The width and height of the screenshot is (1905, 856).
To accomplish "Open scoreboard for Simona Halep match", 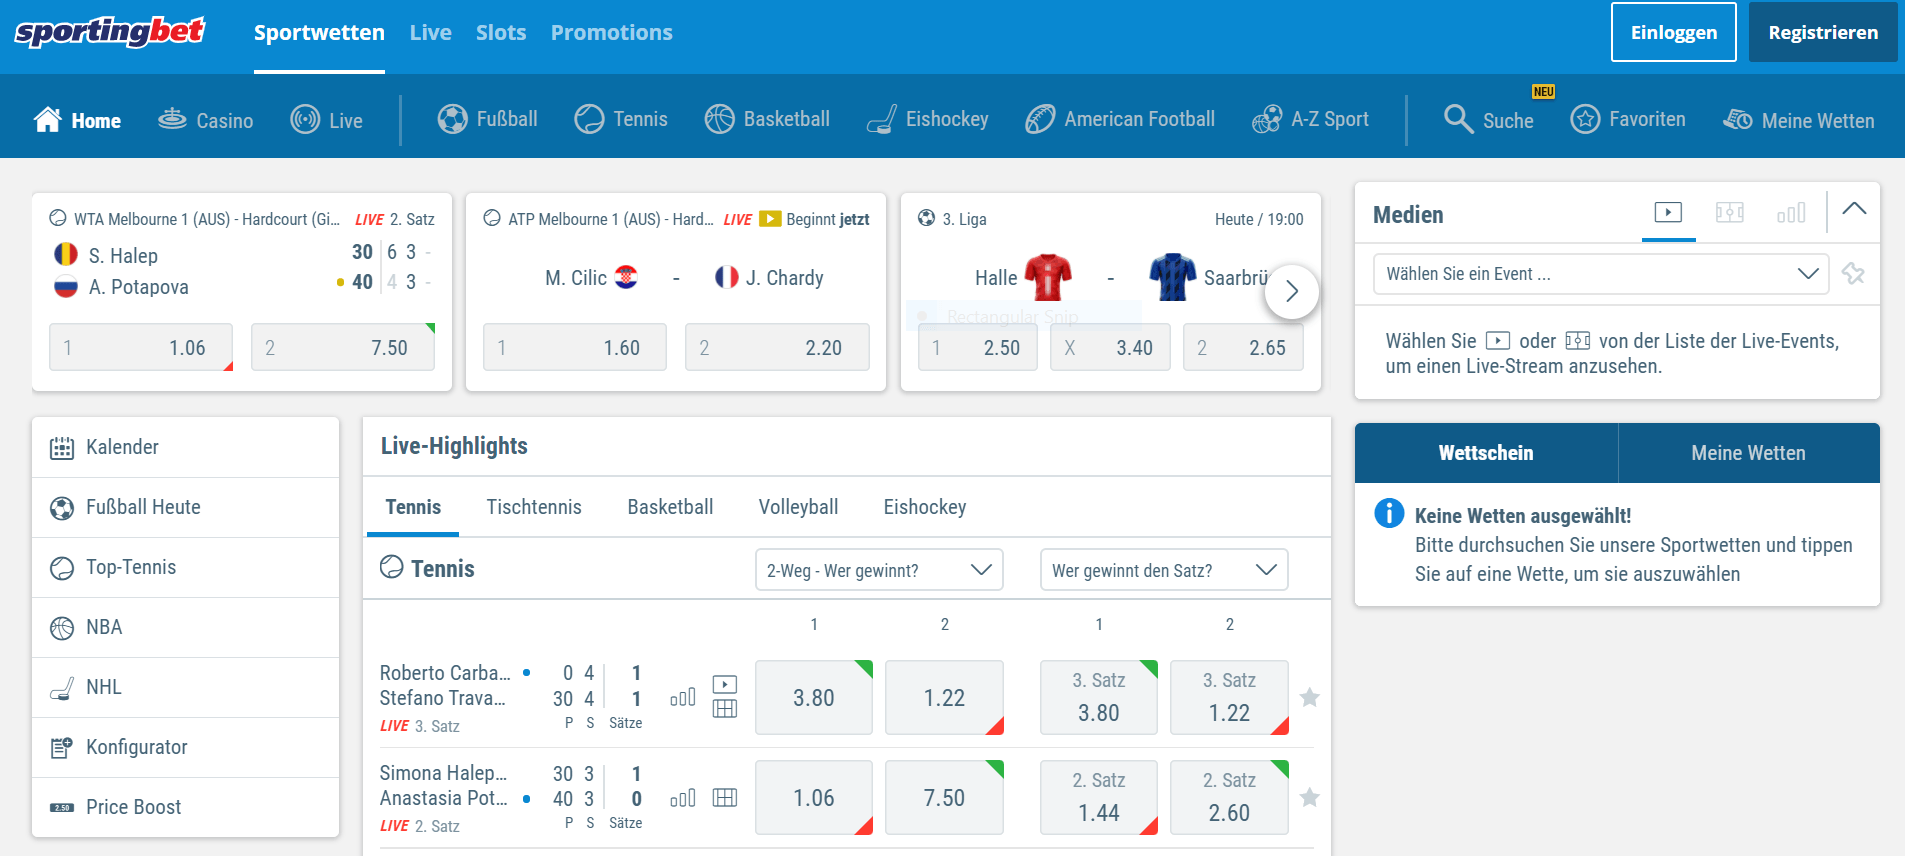I will pos(725,798).
